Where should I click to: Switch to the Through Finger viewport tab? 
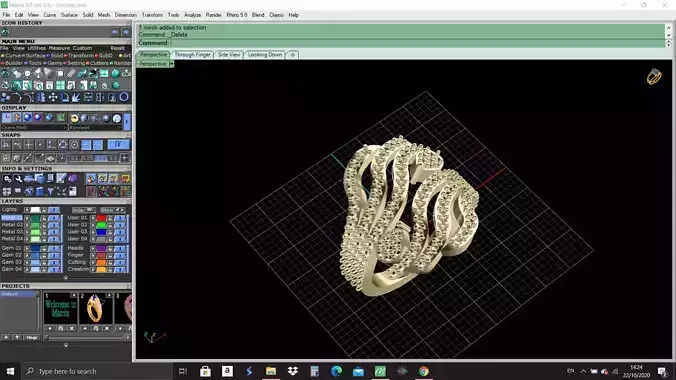tap(192, 55)
